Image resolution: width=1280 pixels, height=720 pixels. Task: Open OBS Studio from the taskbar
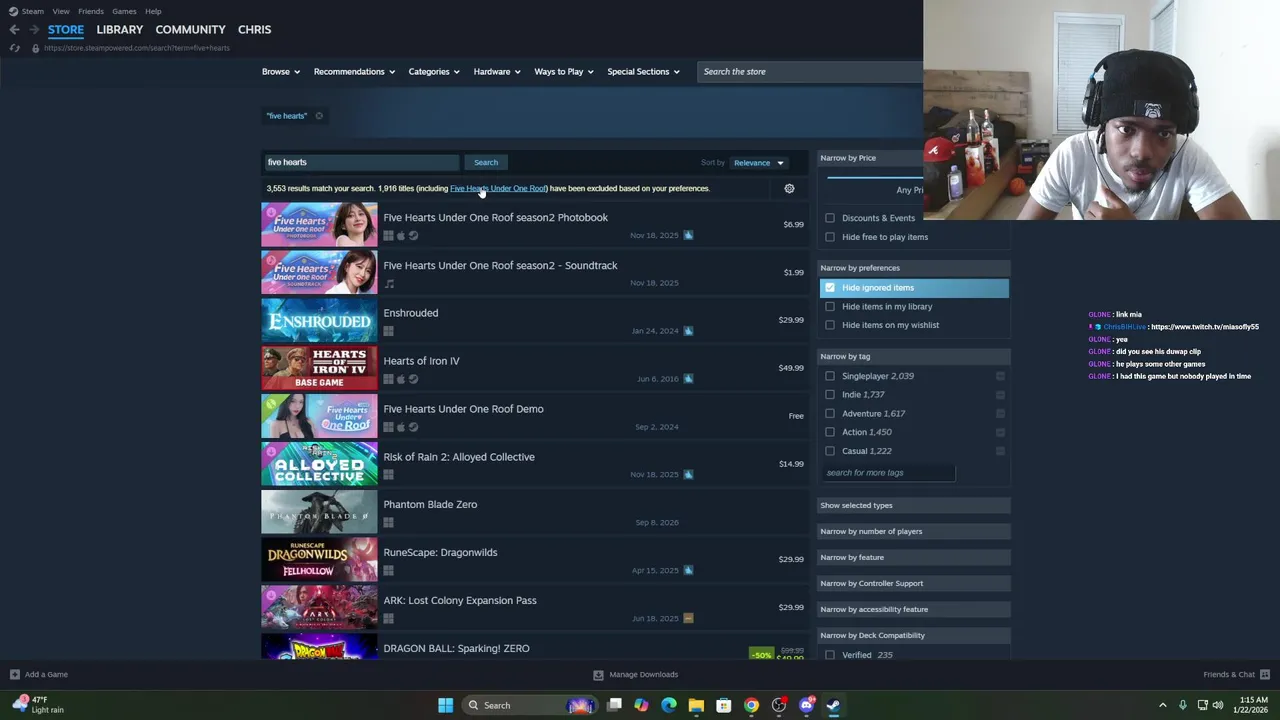779,705
